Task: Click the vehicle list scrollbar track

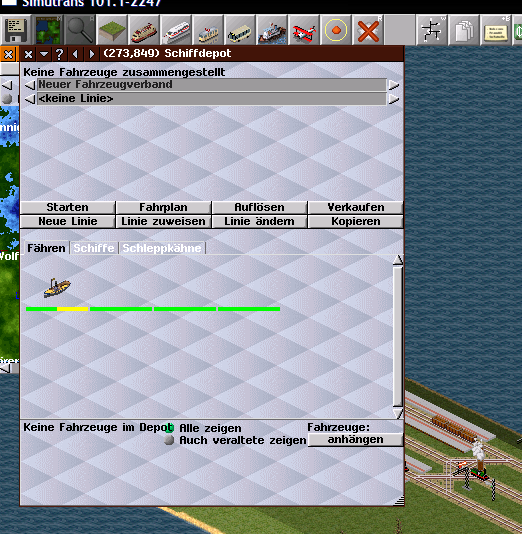Action: 398,336
